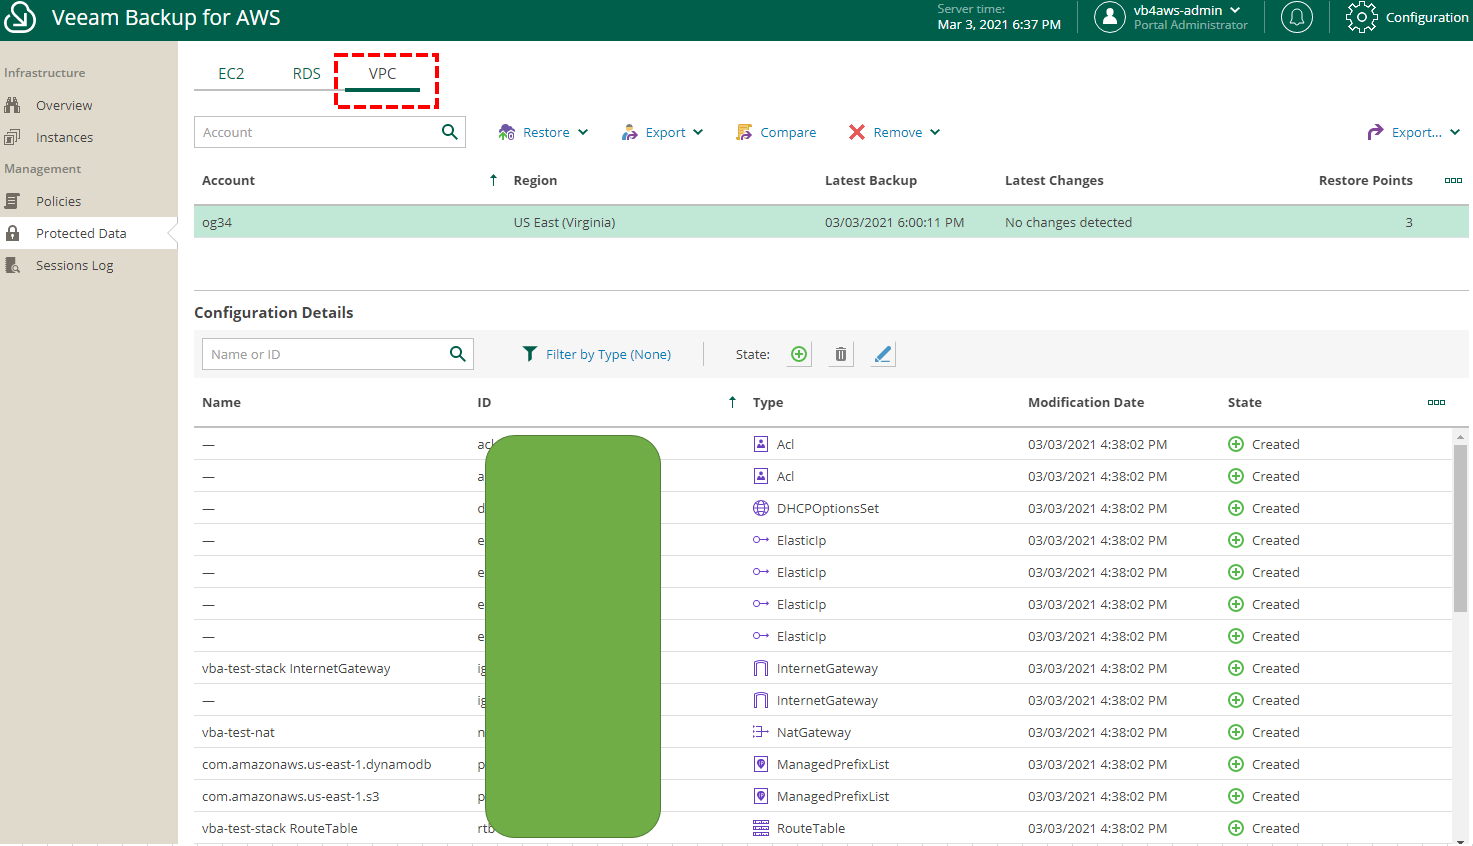The image size is (1473, 846).
Task: Select the vba-test-nat row
Action: coord(823,732)
